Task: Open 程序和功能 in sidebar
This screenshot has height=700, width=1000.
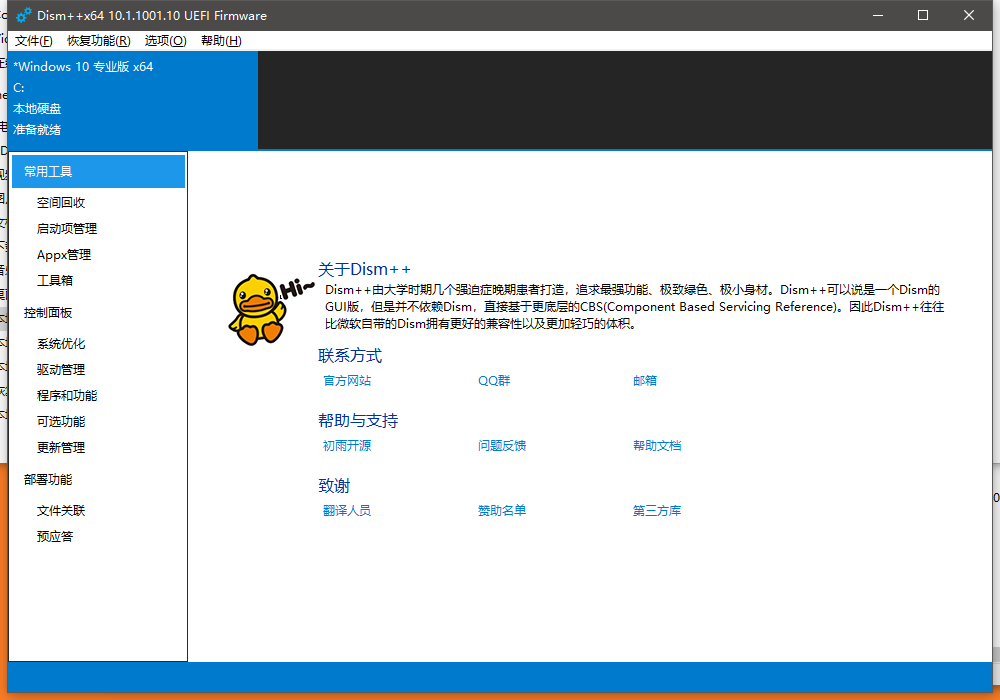Action: click(67, 396)
